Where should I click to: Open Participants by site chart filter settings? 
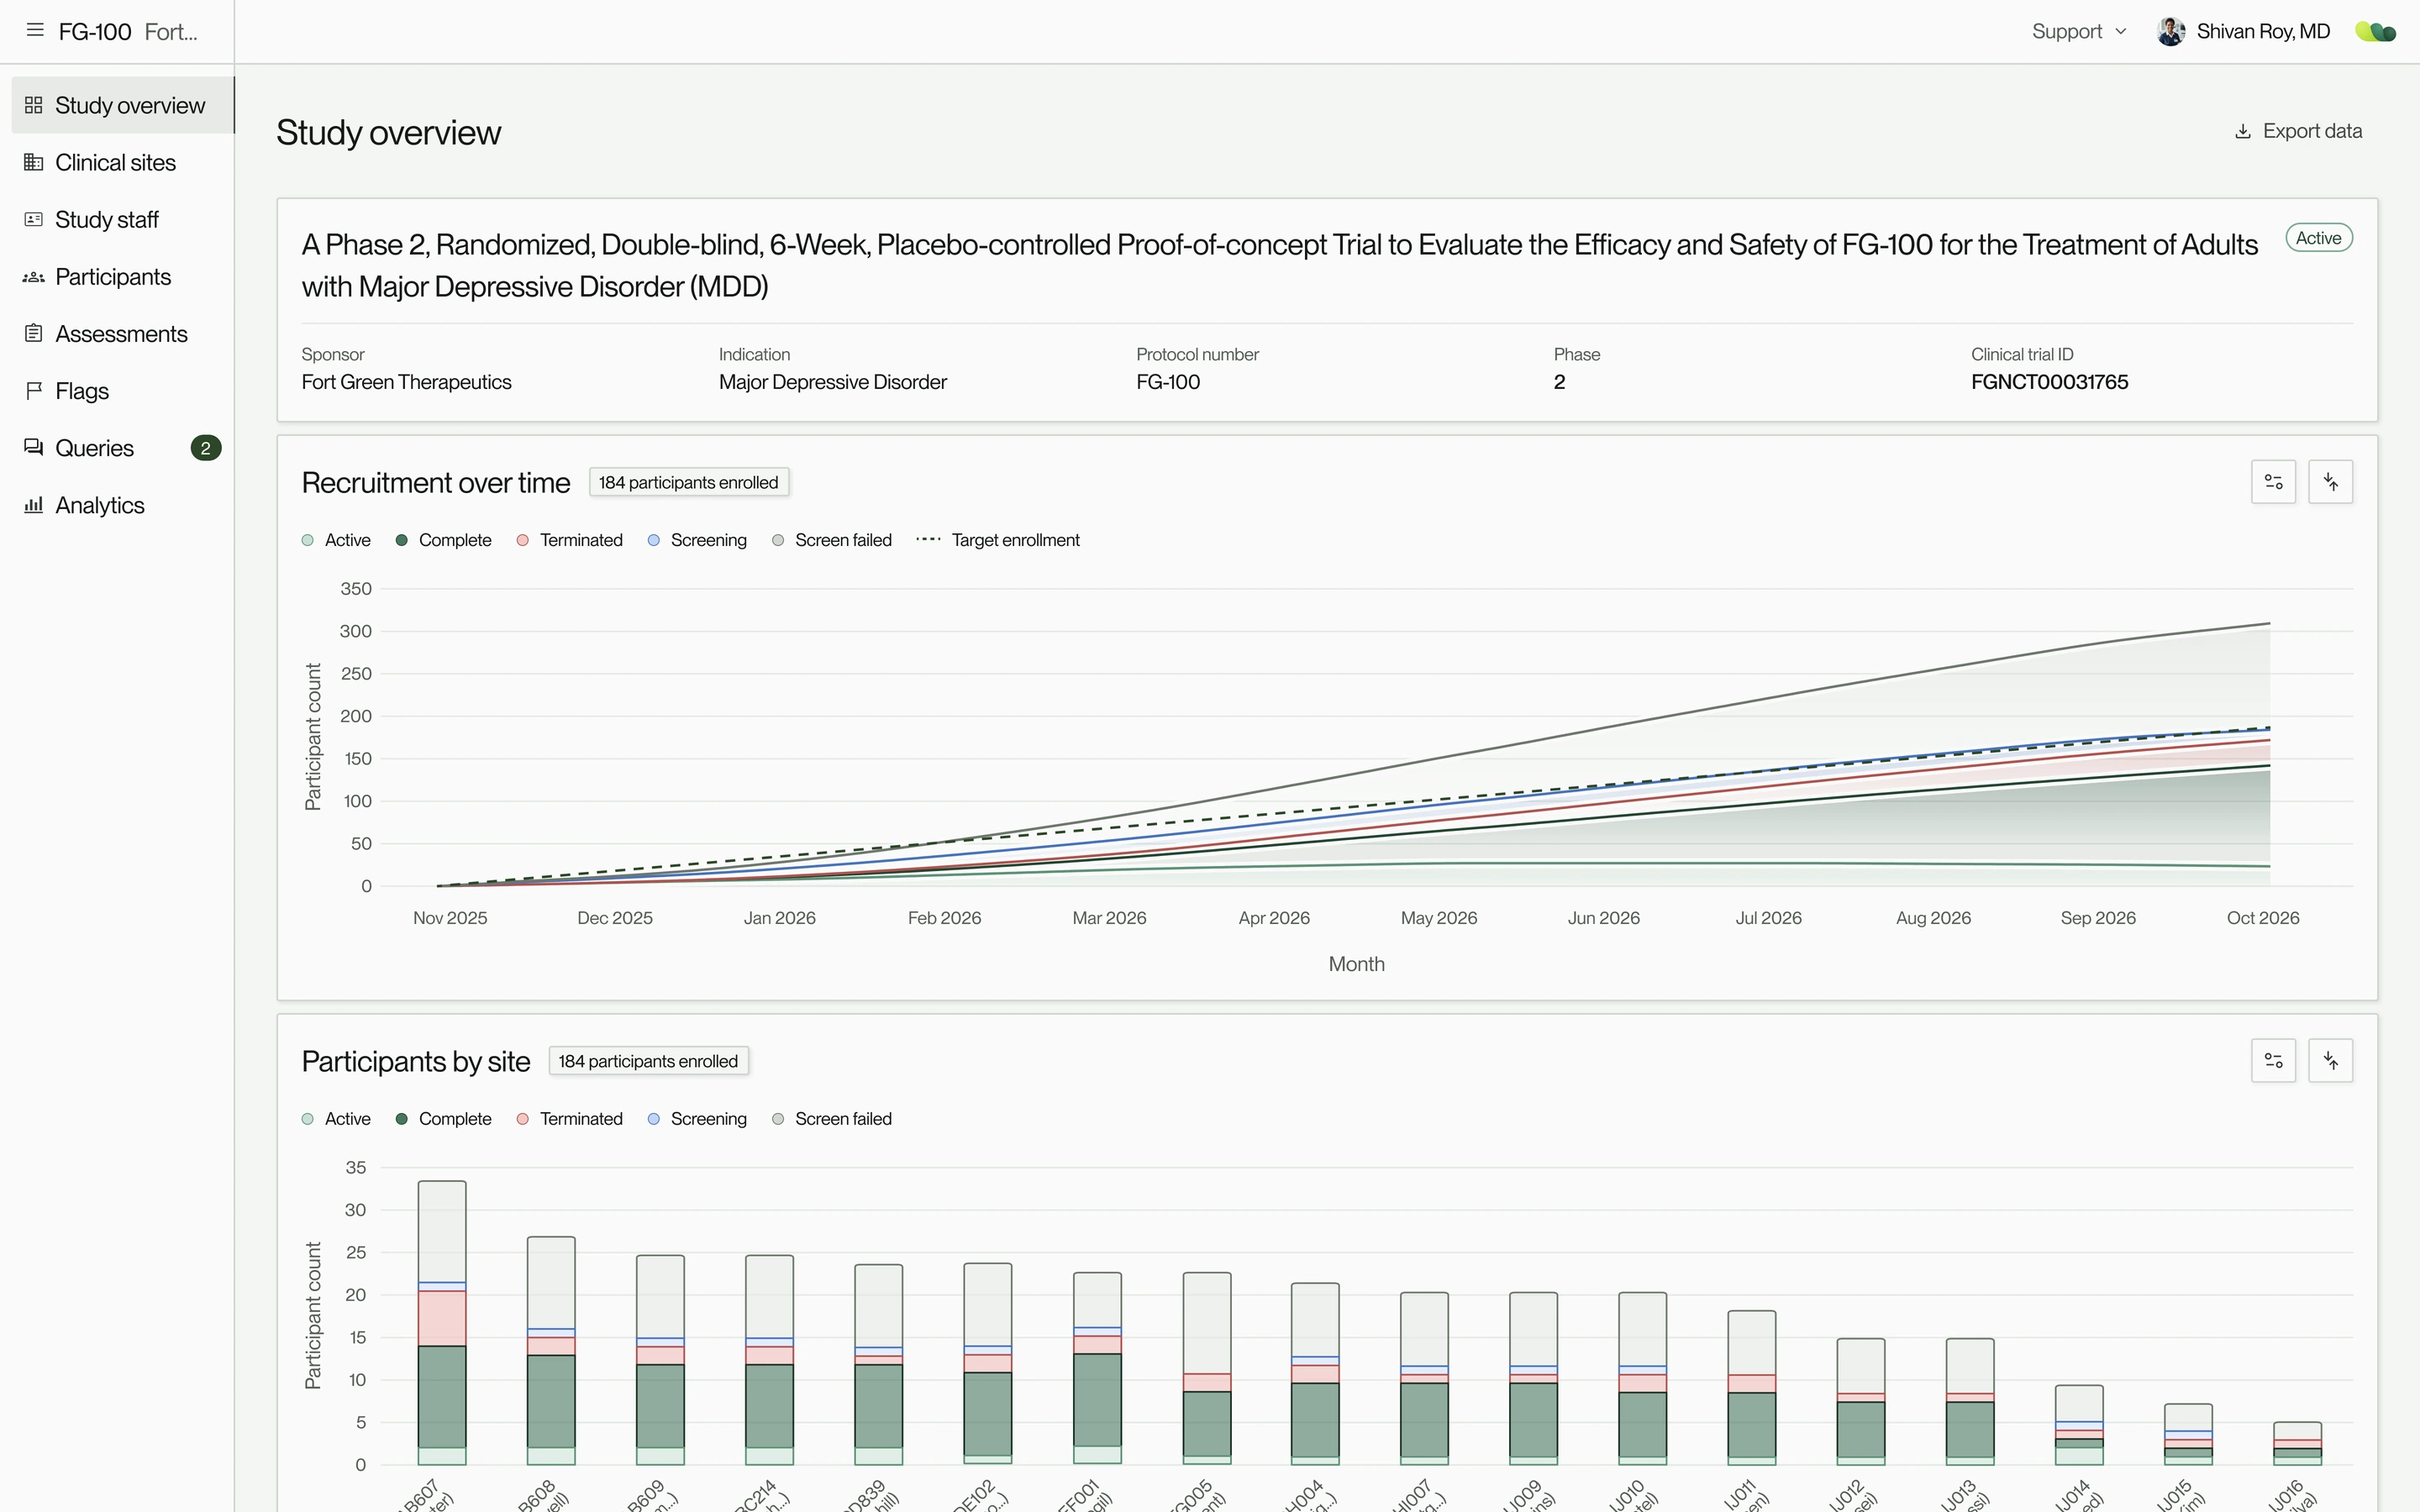pyautogui.click(x=2273, y=1061)
